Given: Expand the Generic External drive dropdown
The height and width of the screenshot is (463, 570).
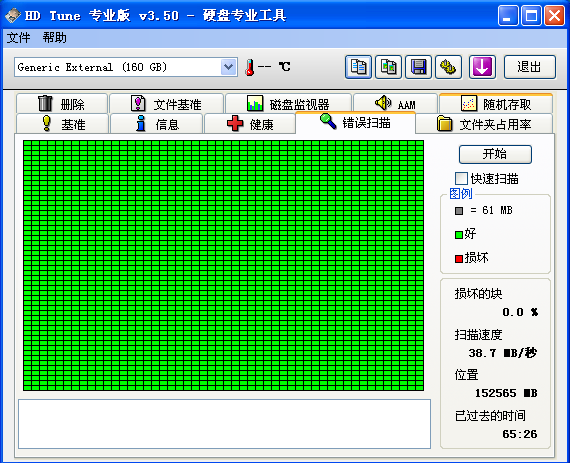Looking at the screenshot, I should tap(228, 67).
